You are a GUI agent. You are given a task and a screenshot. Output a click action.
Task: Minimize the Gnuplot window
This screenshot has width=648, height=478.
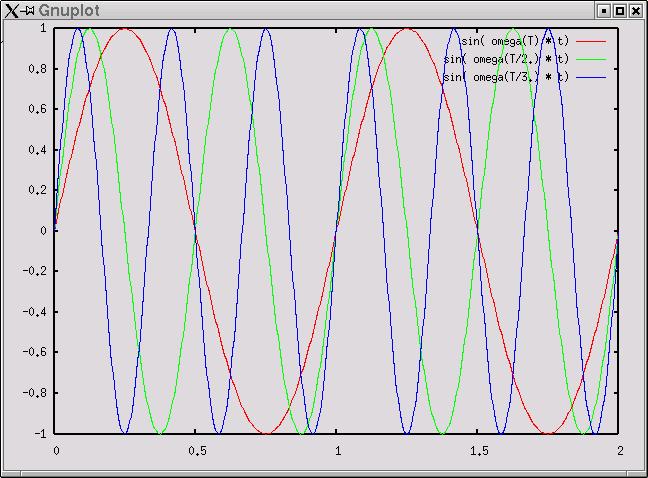pos(603,10)
